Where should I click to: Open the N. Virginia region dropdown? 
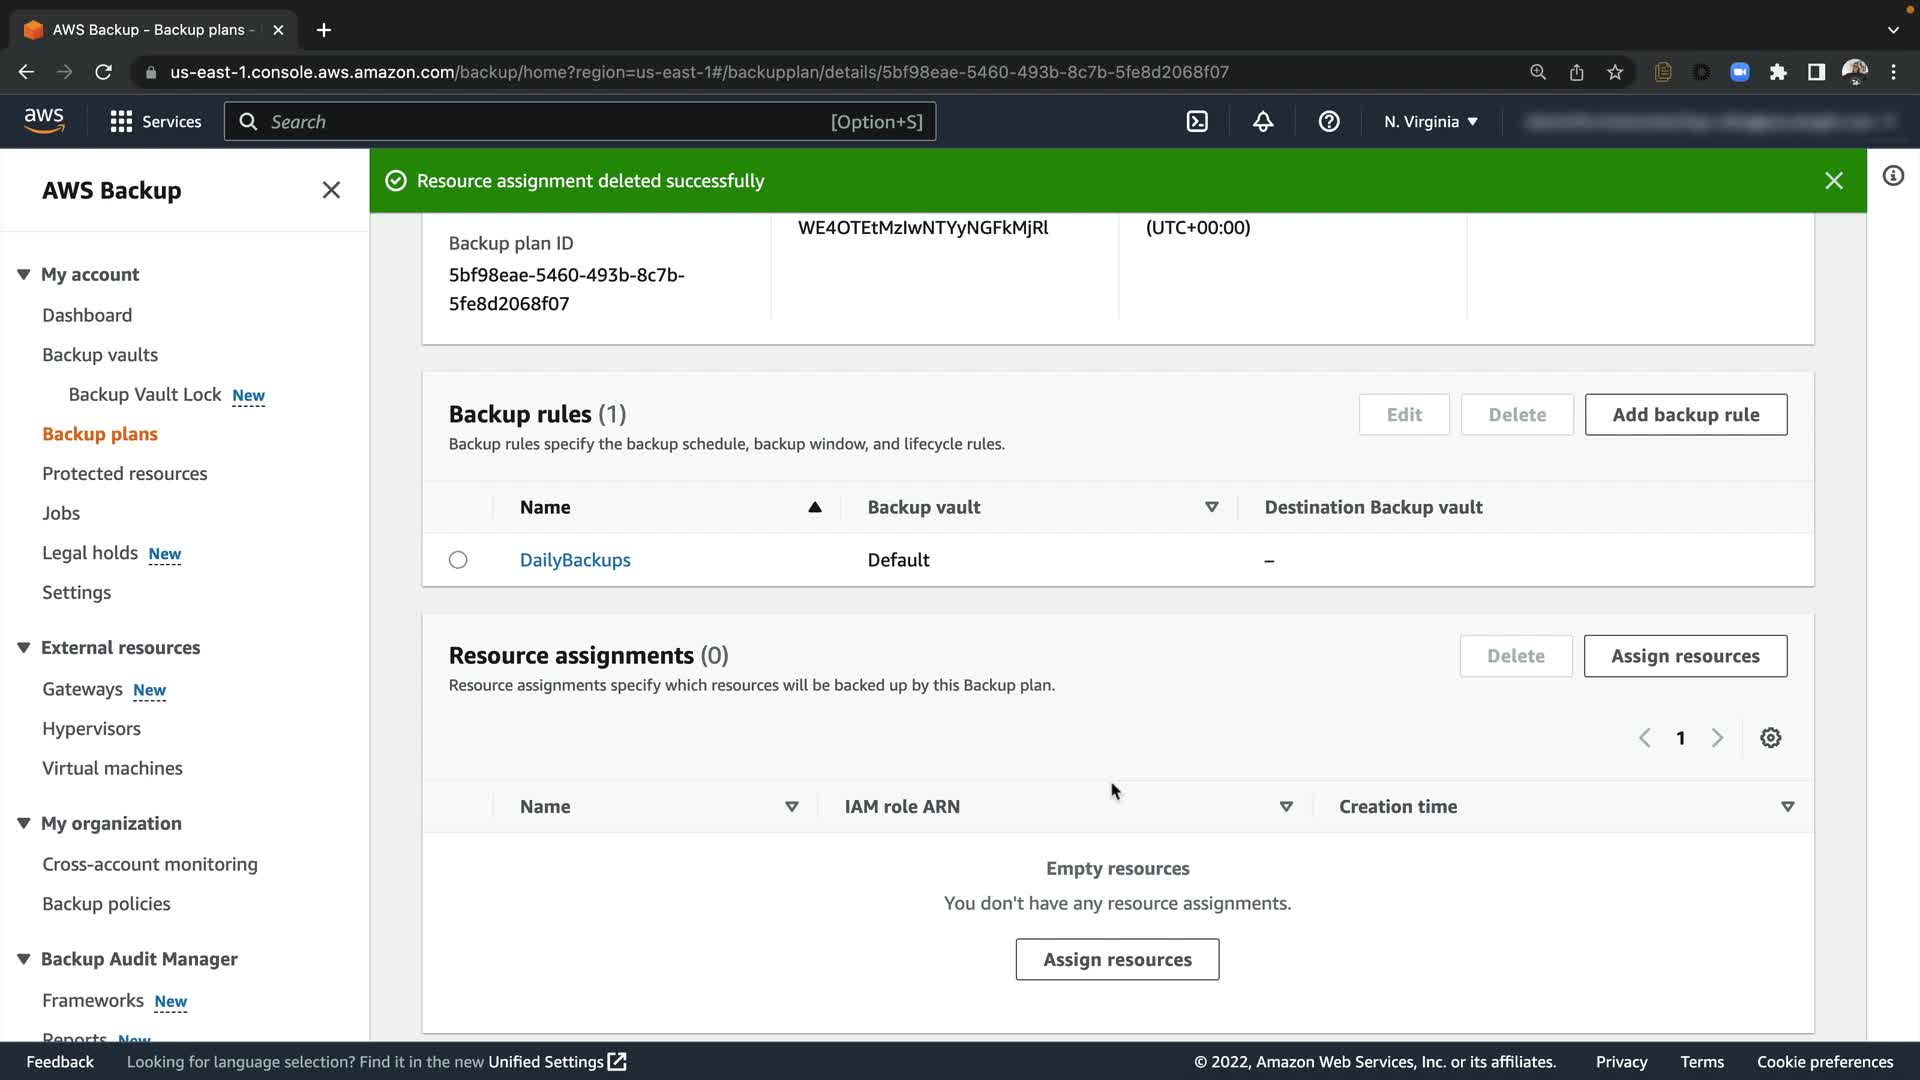[x=1430, y=122]
